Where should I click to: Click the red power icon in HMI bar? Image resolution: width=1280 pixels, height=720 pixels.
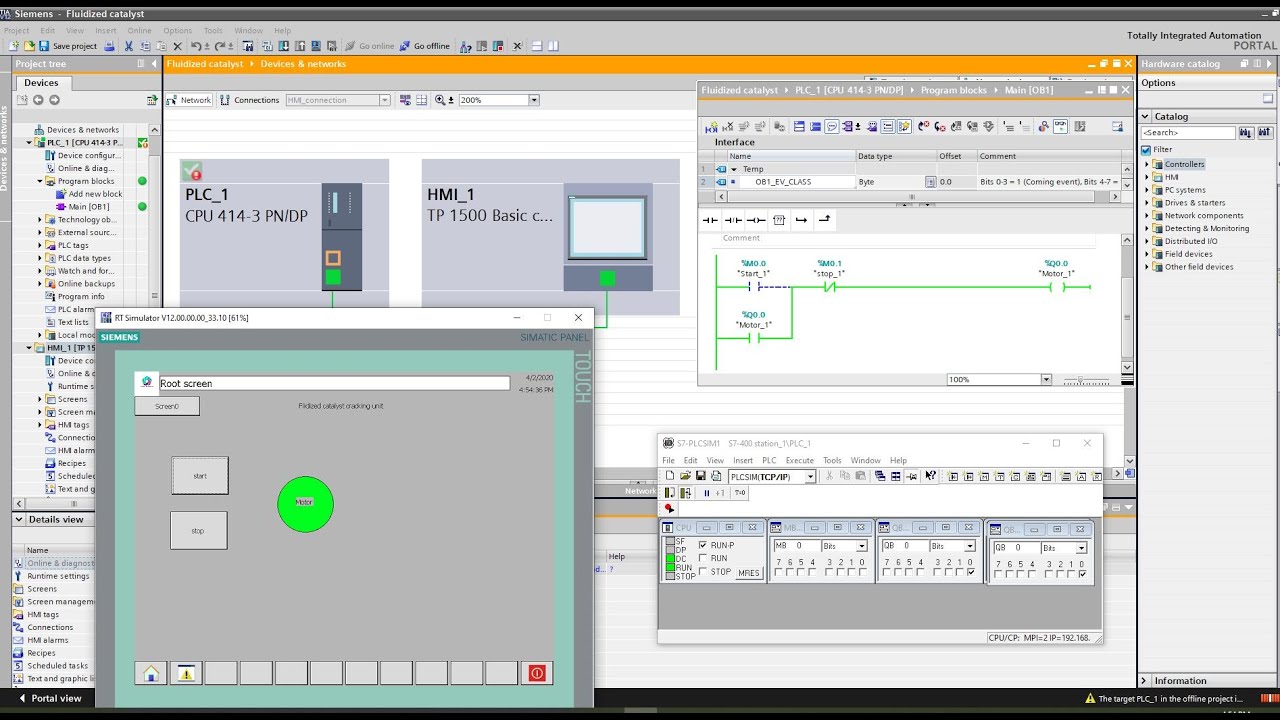[x=537, y=673]
